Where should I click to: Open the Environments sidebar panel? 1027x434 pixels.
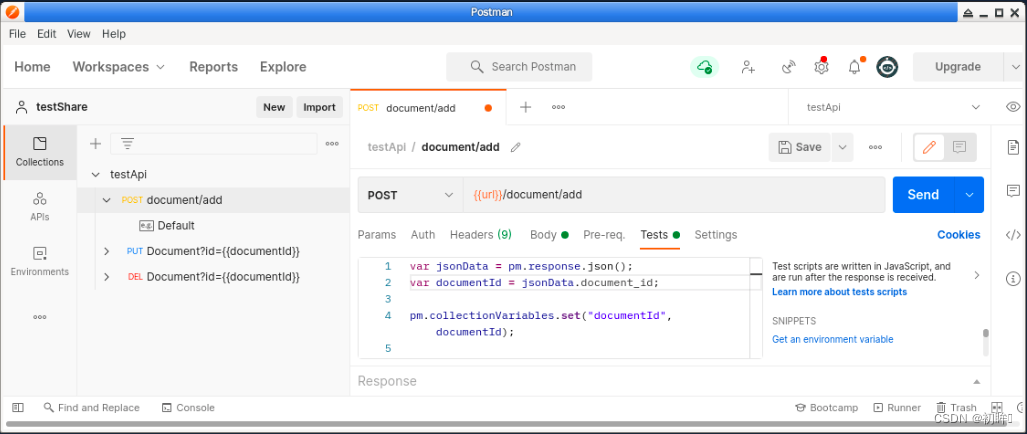40,261
